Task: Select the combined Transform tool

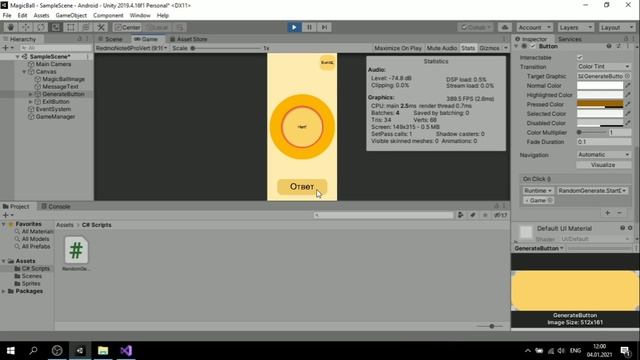Action: 86,27
